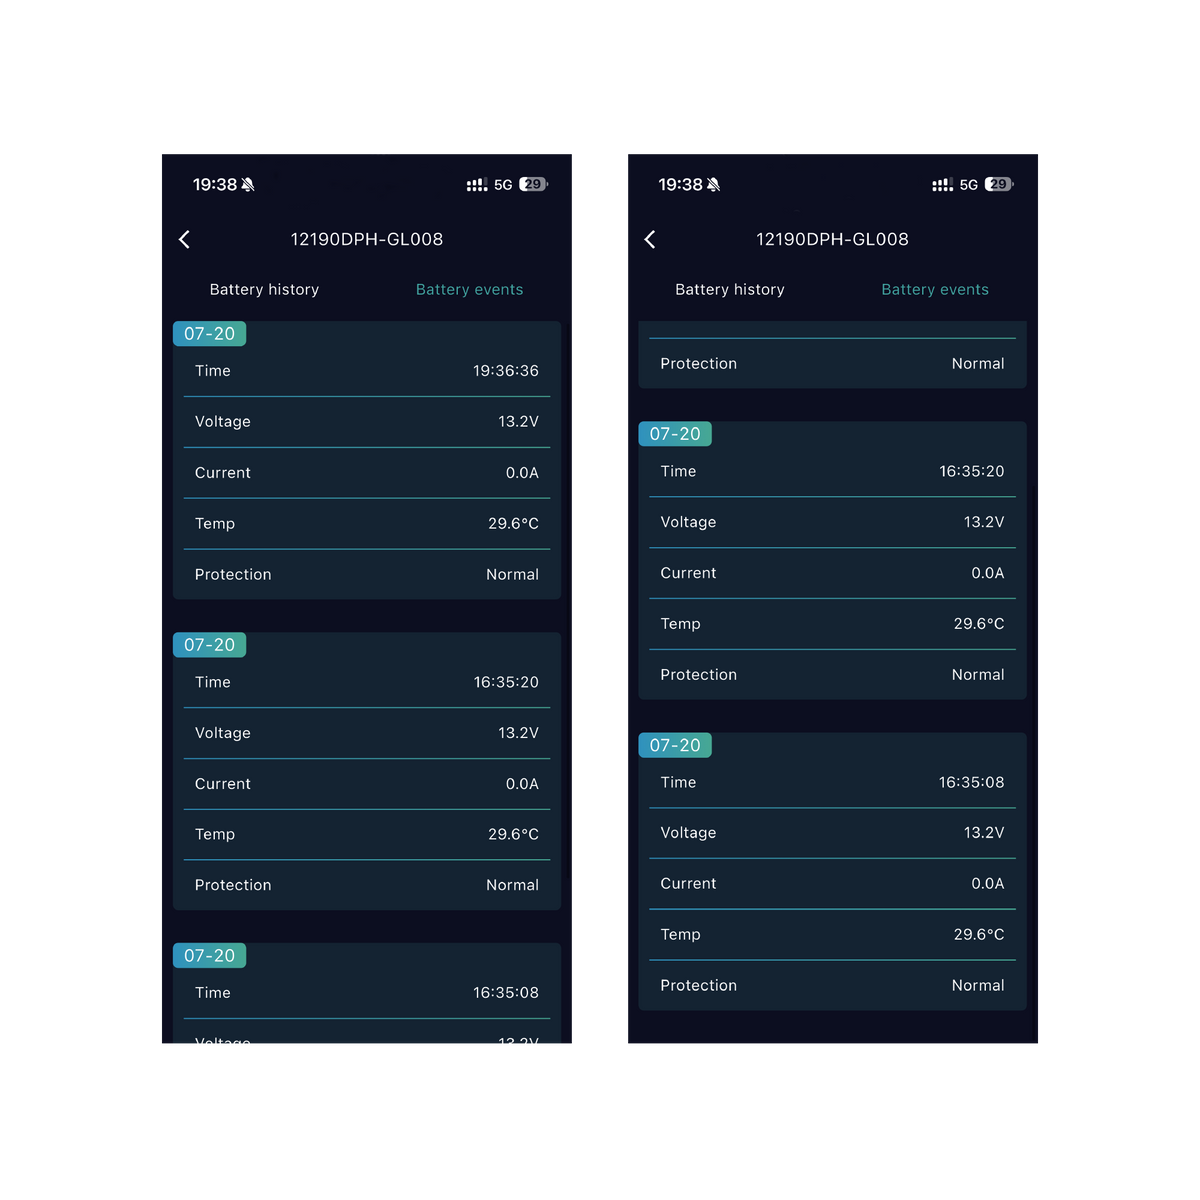Open Battery history tab on left screen

[x=264, y=289]
